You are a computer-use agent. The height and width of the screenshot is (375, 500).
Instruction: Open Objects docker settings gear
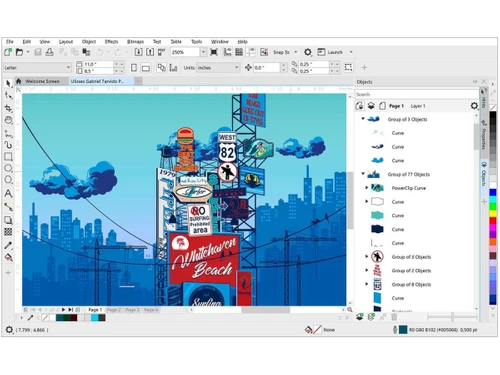point(474,106)
